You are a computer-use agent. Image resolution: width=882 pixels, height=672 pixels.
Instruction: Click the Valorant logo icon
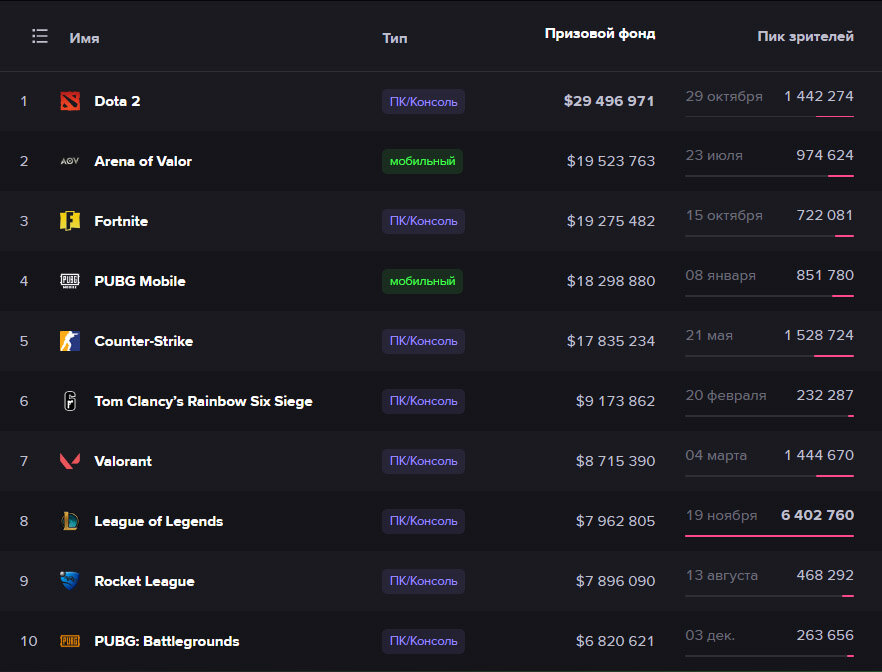coord(69,461)
